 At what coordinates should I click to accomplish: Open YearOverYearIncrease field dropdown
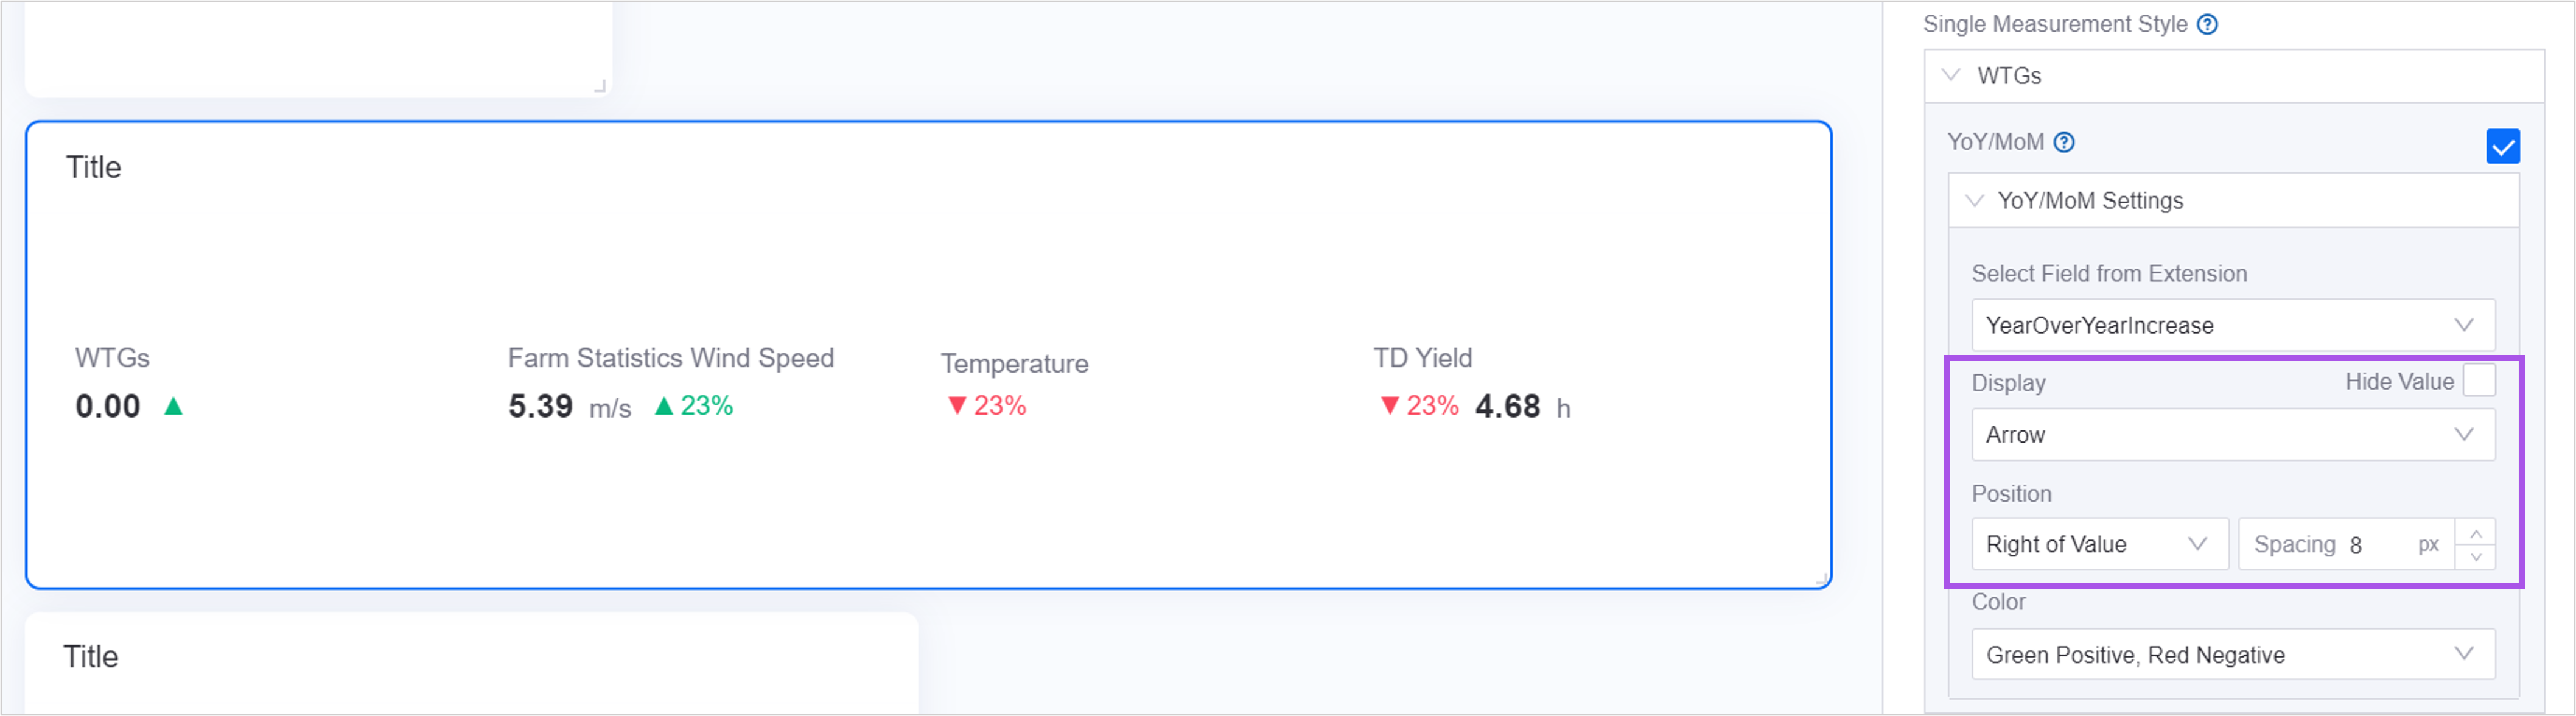pyautogui.click(x=2232, y=325)
